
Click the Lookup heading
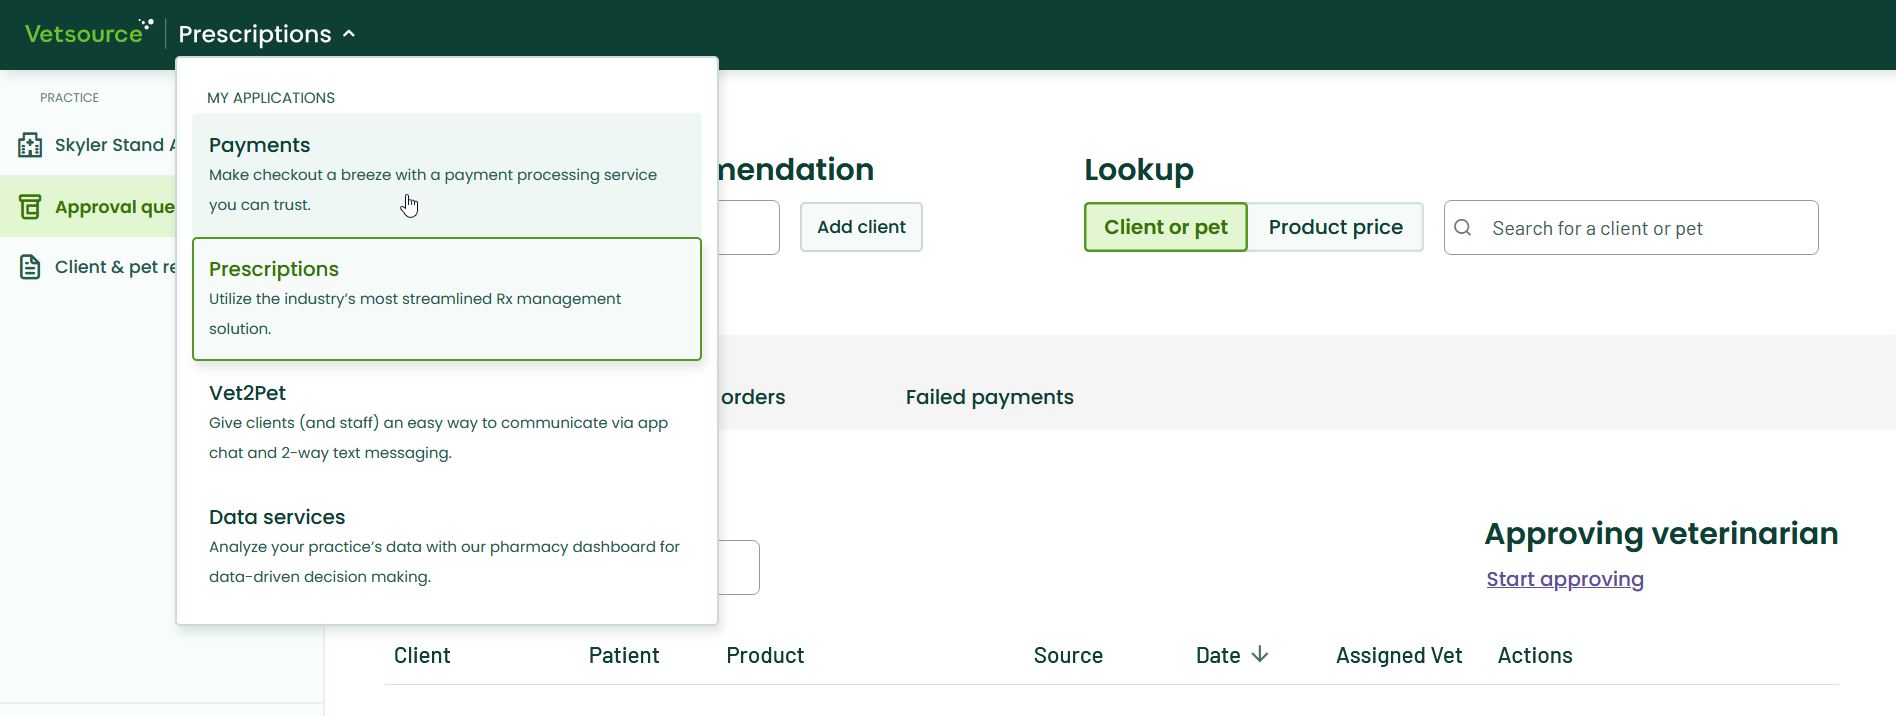click(1139, 170)
